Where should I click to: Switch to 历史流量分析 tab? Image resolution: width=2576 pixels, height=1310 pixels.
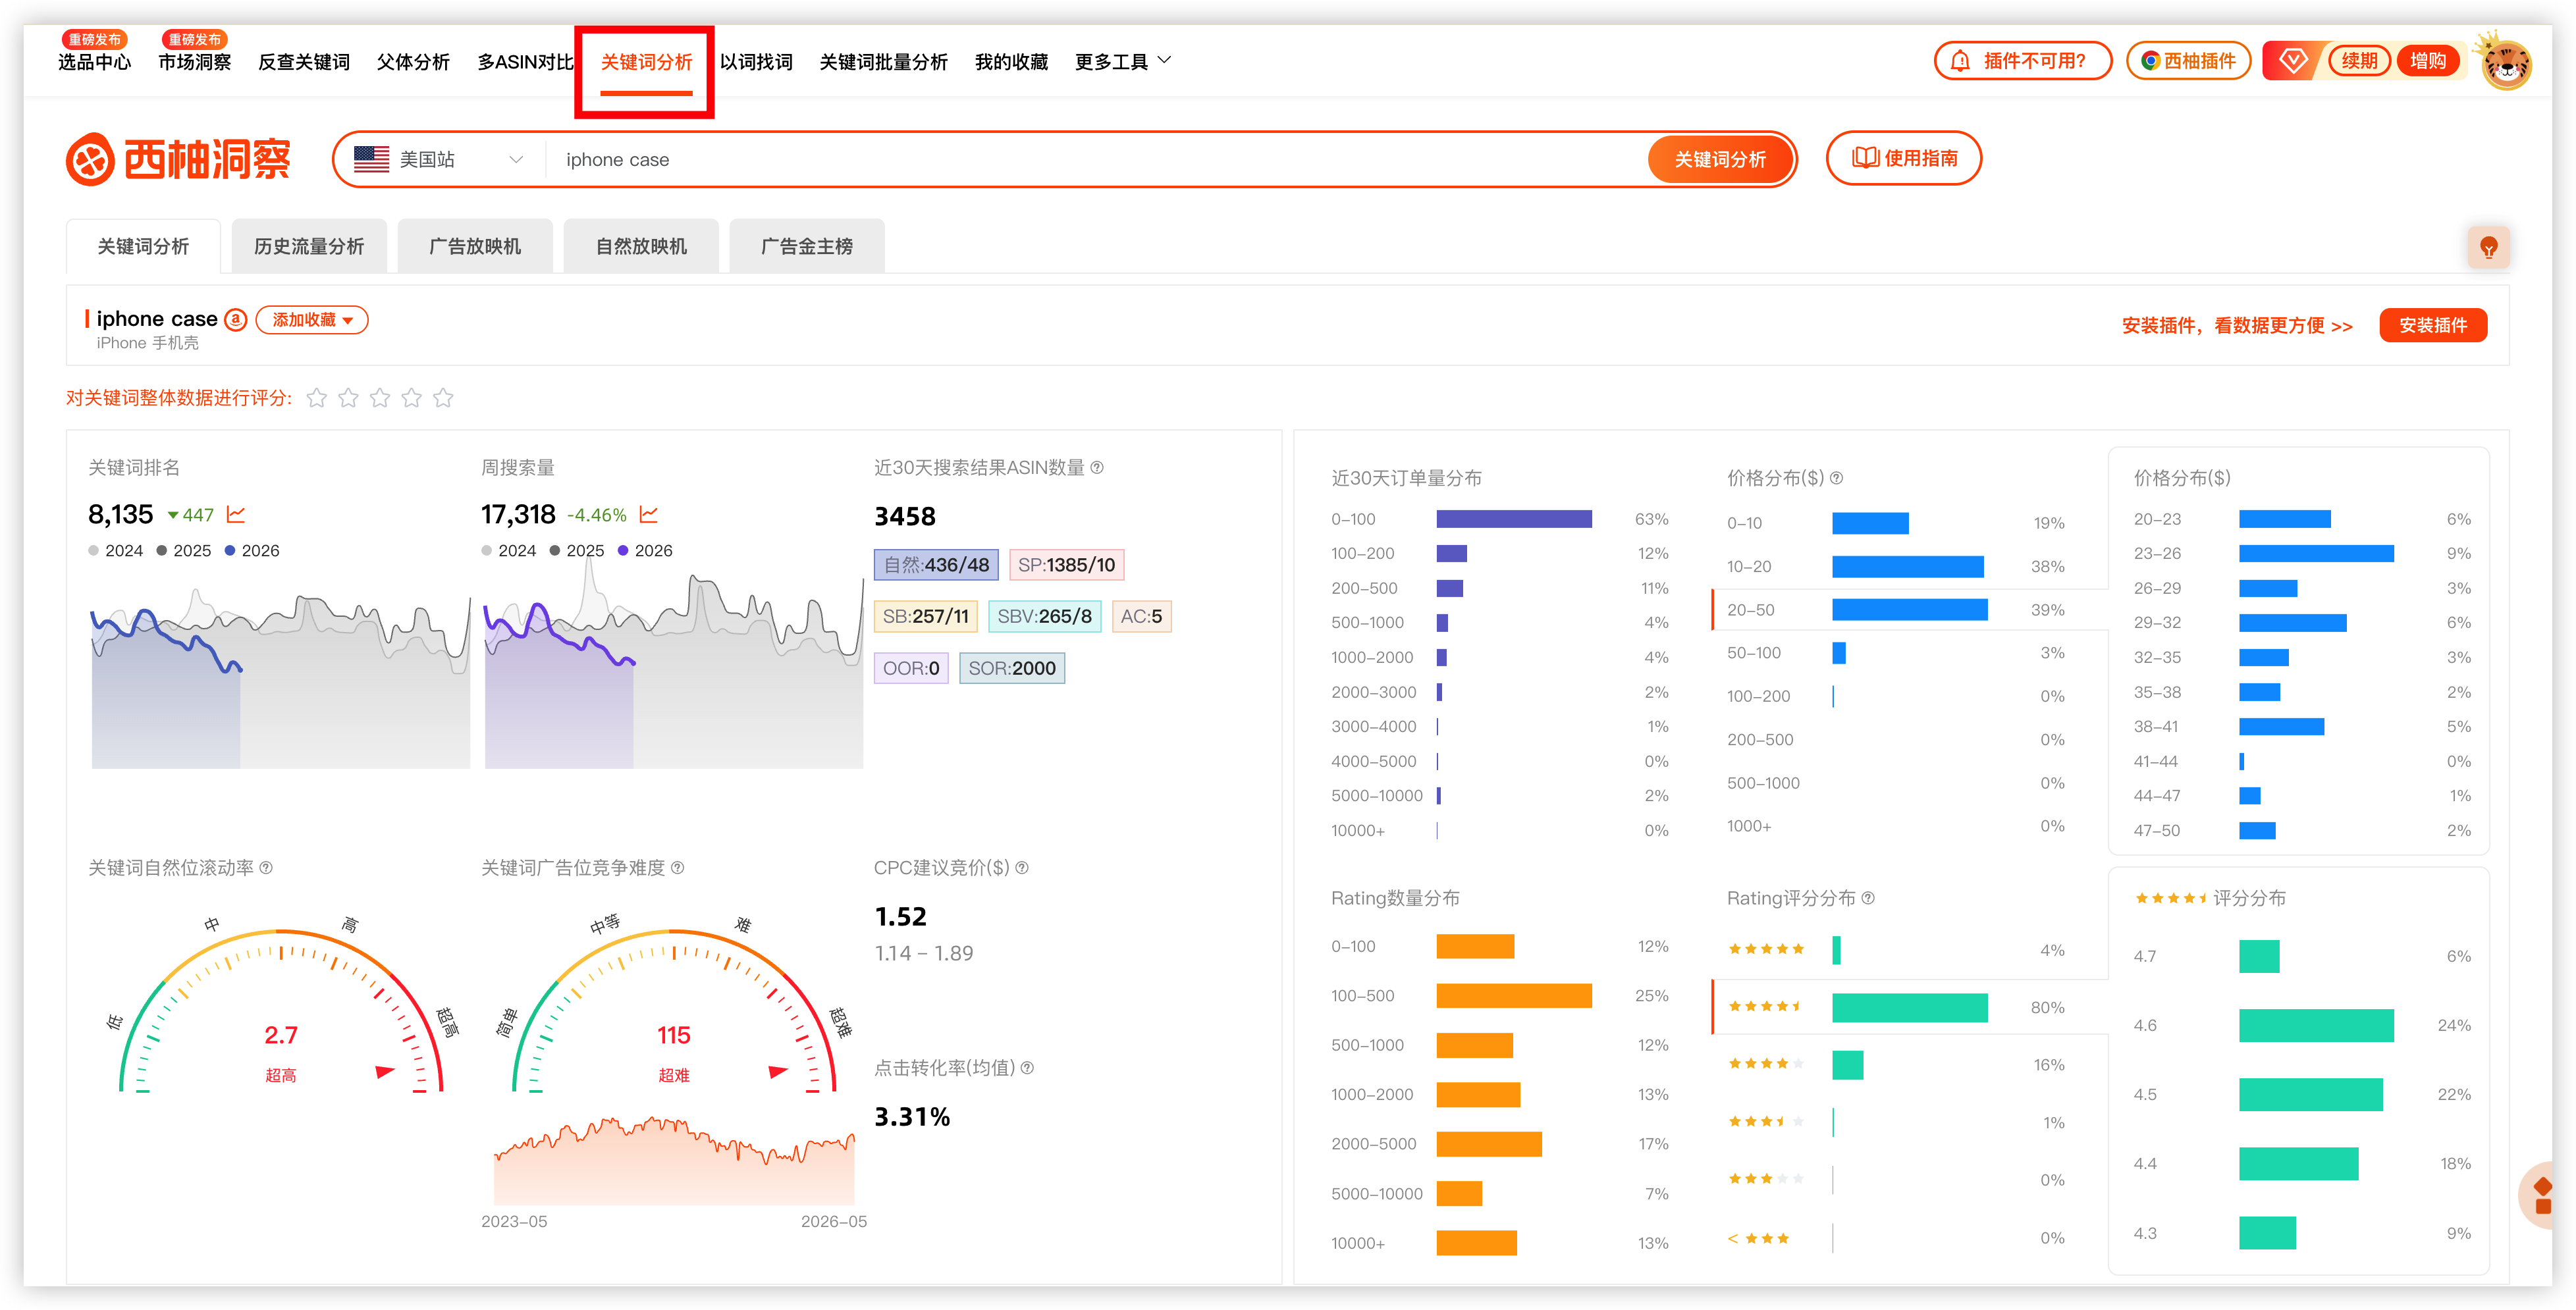[x=309, y=246]
